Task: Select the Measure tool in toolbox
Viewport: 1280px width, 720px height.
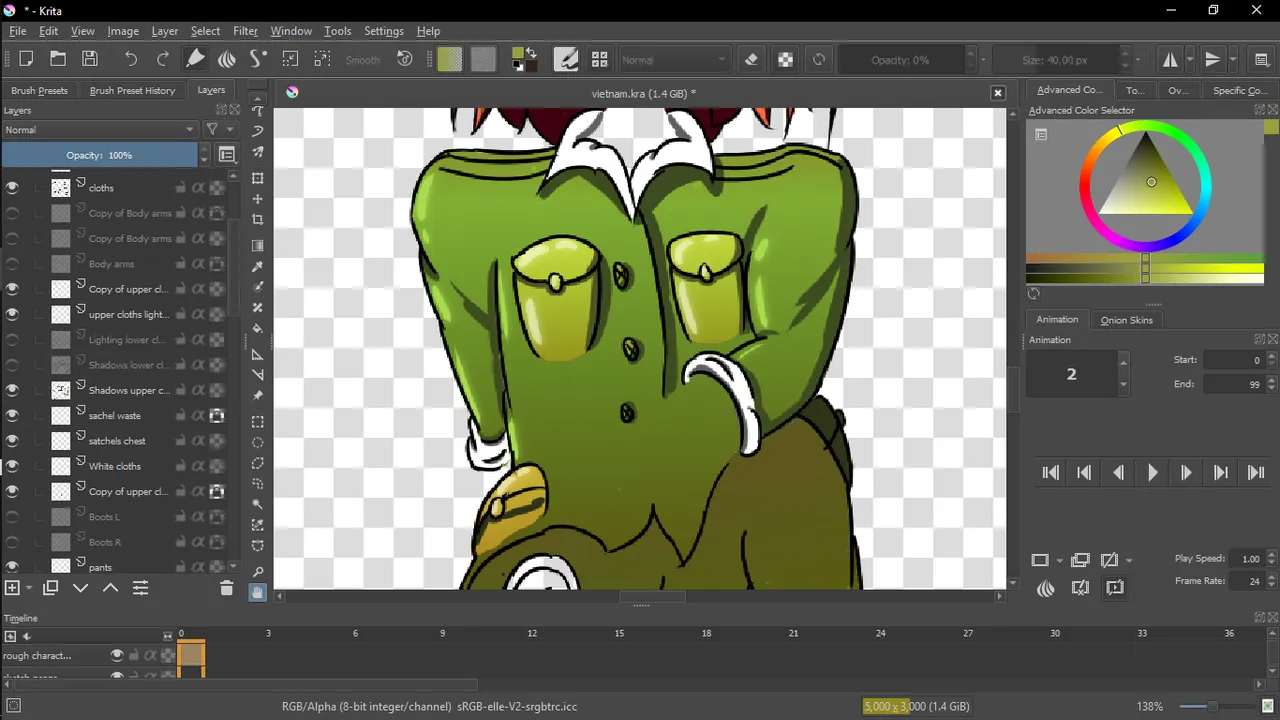Action: tap(258, 374)
